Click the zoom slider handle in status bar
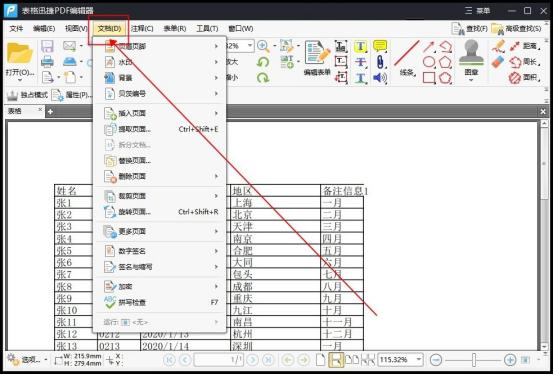Viewport: 554px width, 375px height. pyautogui.click(x=474, y=360)
